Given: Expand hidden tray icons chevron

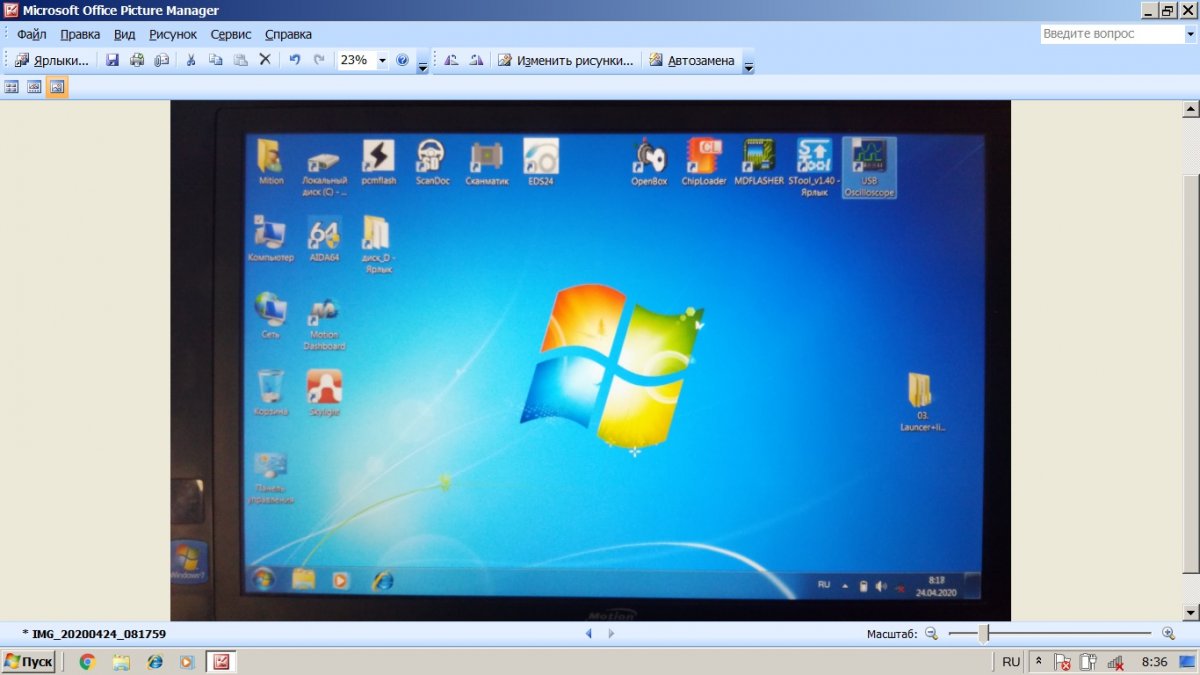Looking at the screenshot, I should point(1039,662).
